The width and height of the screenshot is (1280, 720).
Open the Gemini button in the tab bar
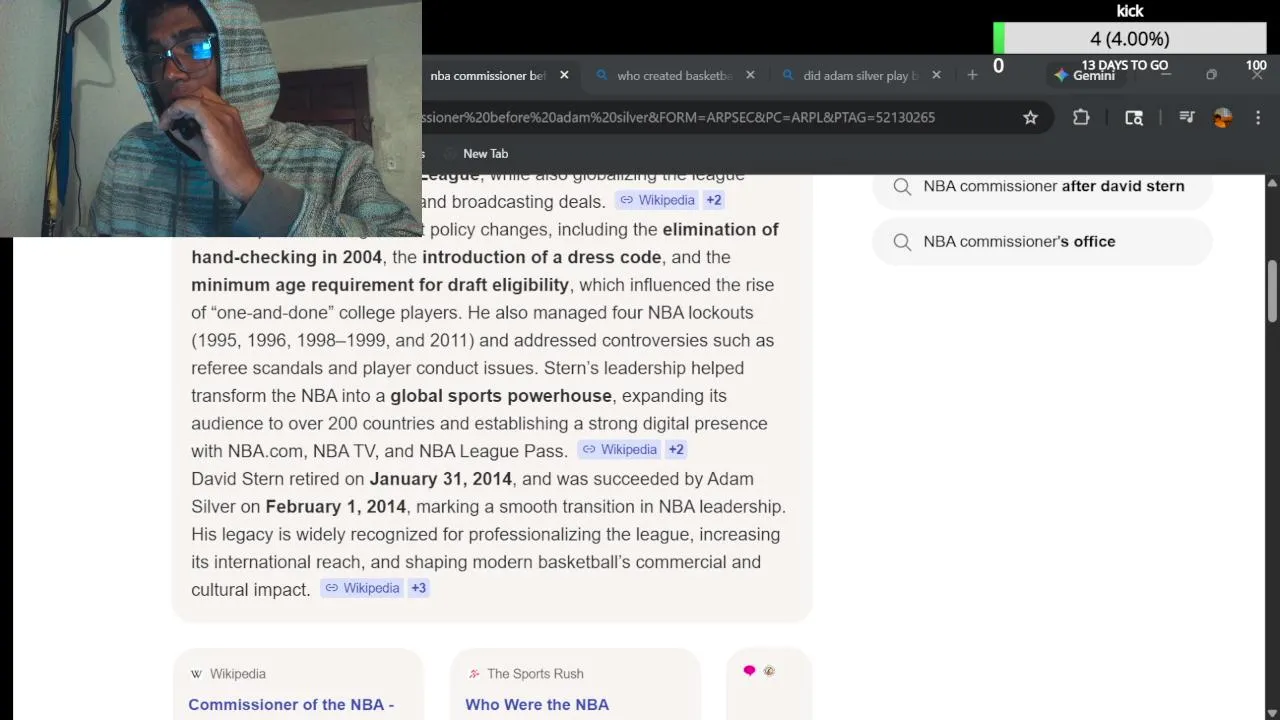1084,75
